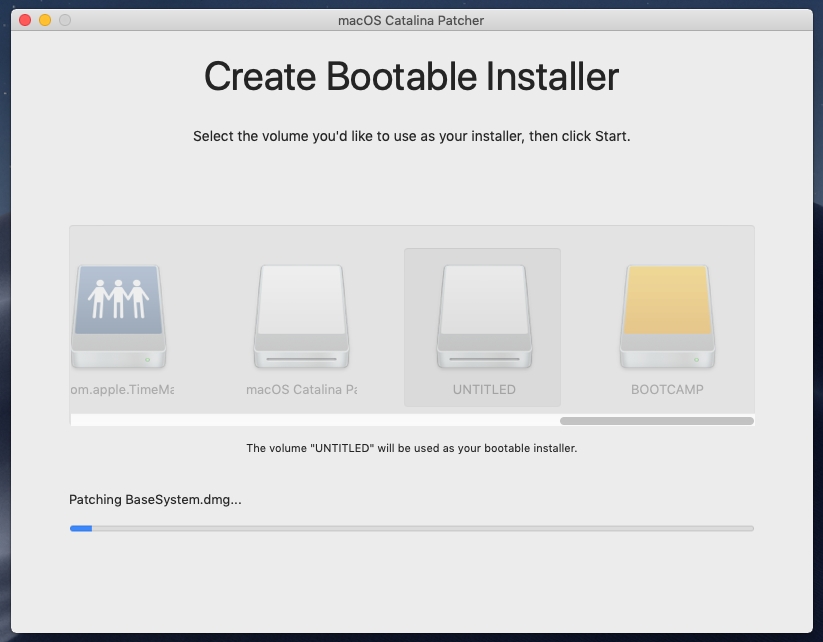
Task: Click the 'macOS Catalina Patcher' window title
Action: (x=411, y=20)
